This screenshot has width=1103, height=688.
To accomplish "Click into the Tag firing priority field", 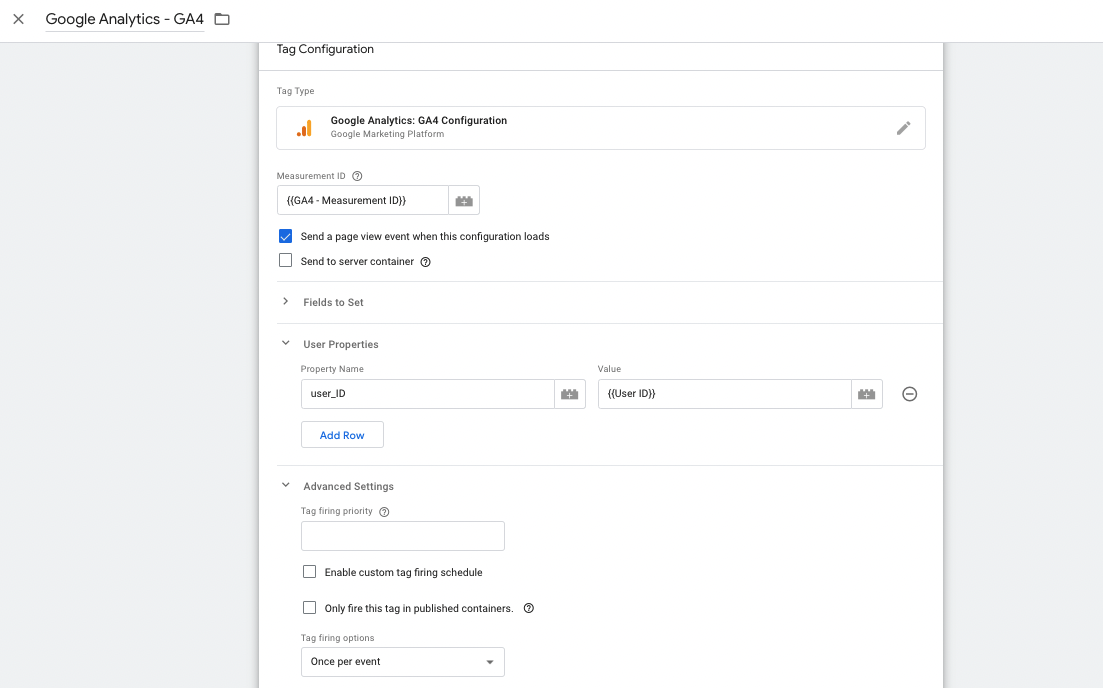I will [402, 536].
